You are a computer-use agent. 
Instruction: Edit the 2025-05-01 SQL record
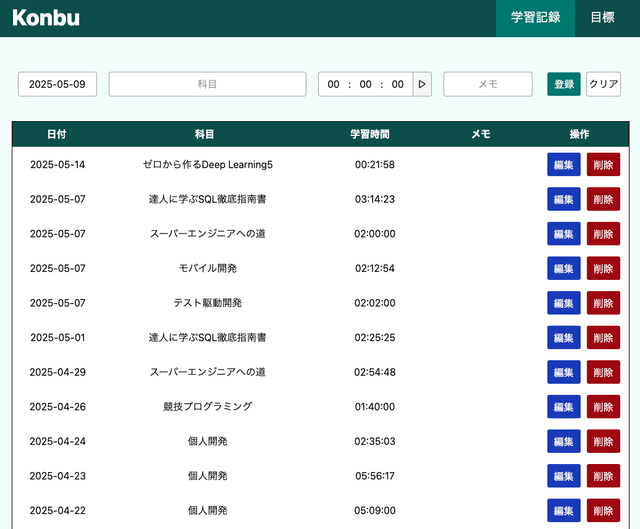[x=564, y=338]
